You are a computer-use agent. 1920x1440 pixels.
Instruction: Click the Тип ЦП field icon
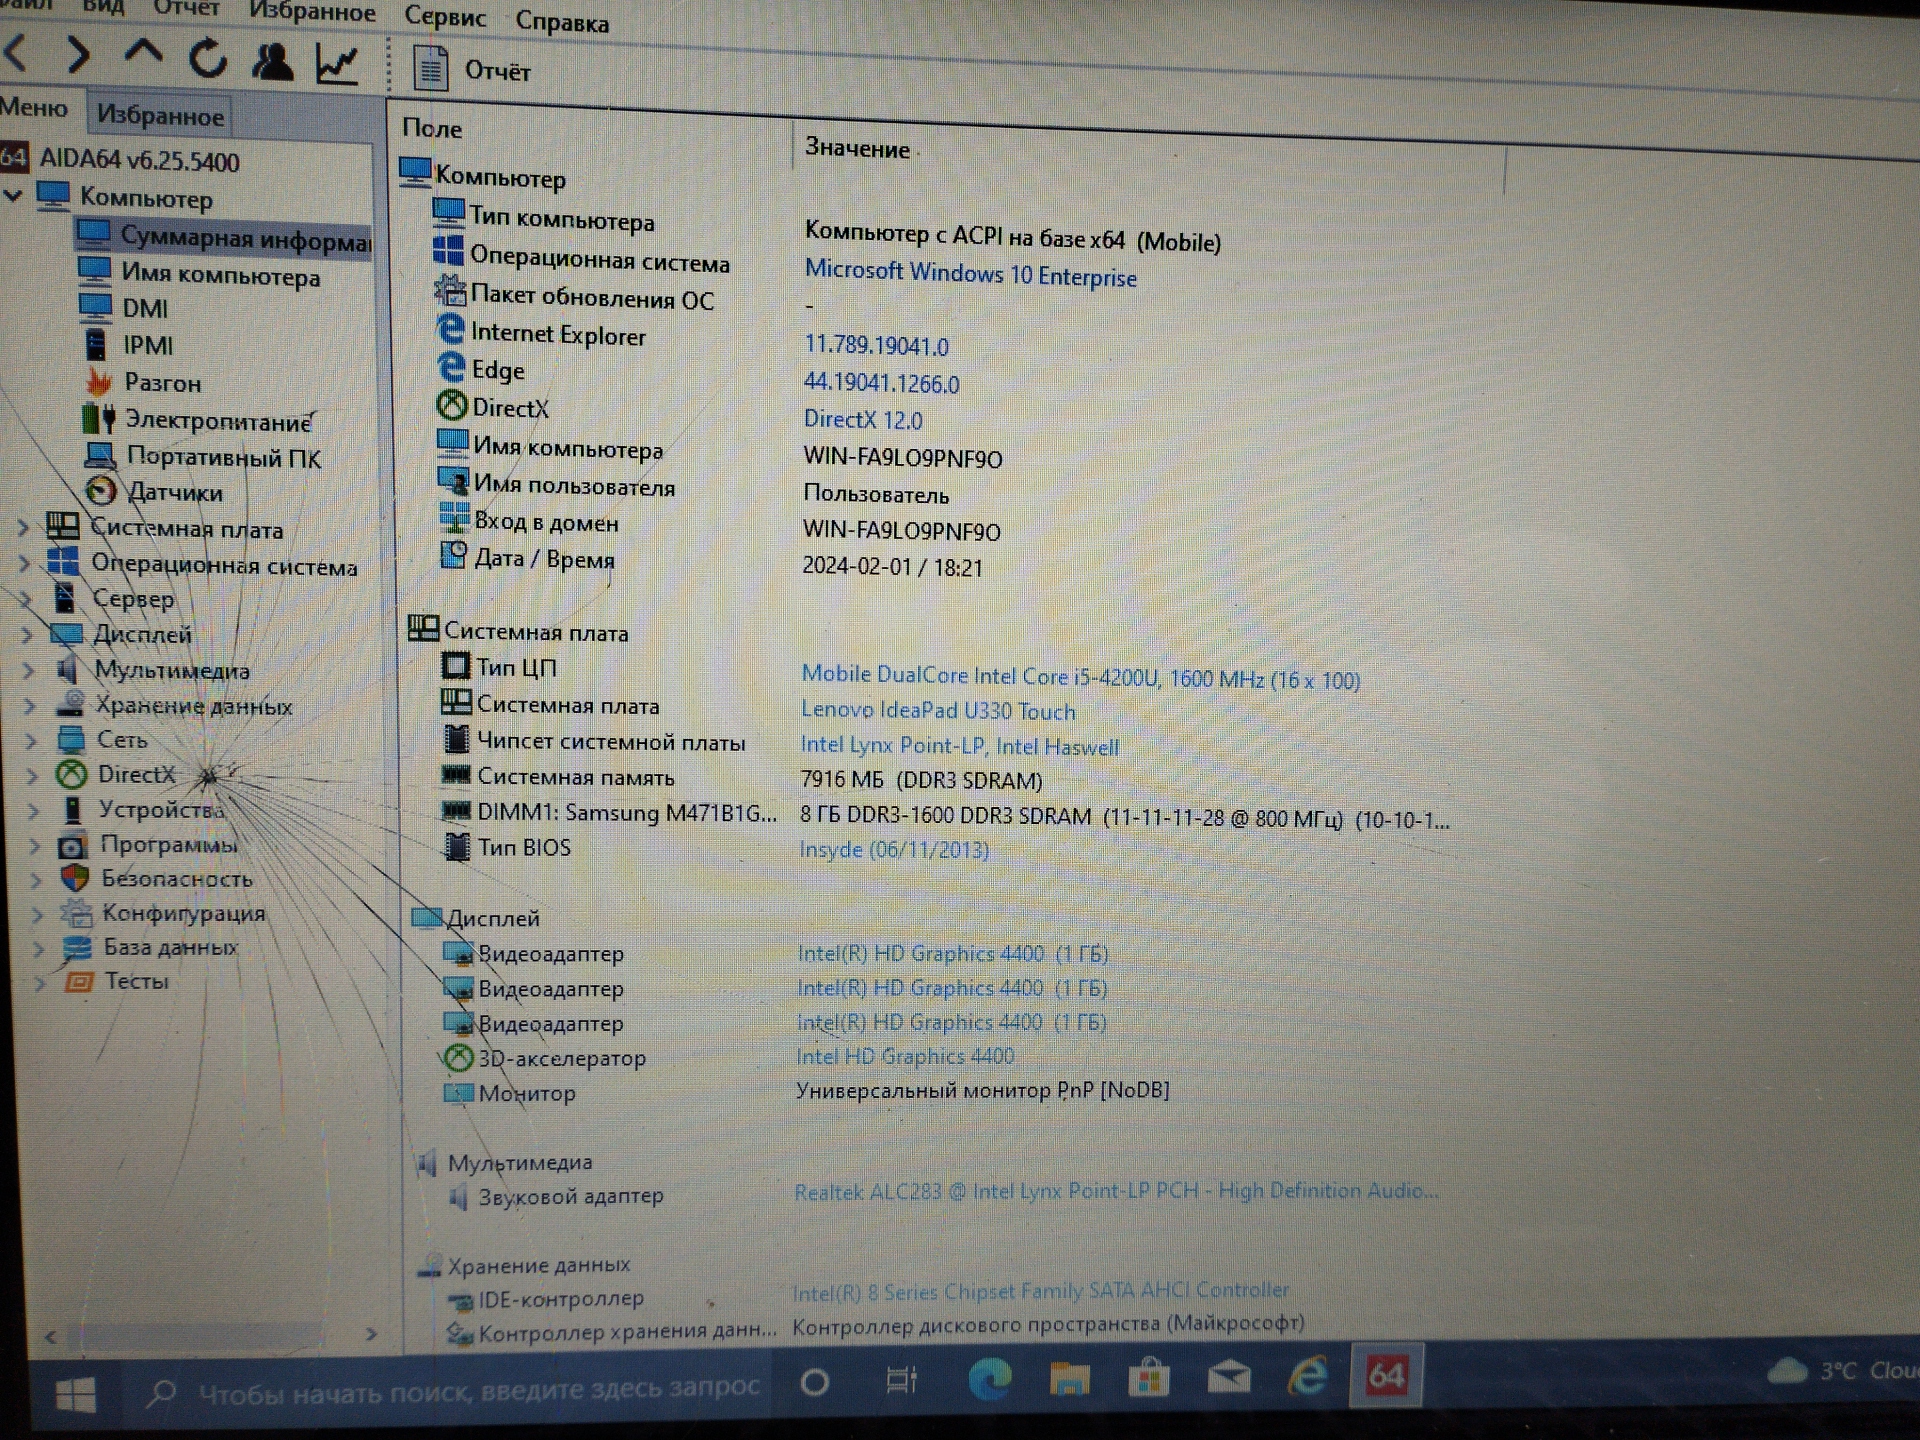pos(455,665)
